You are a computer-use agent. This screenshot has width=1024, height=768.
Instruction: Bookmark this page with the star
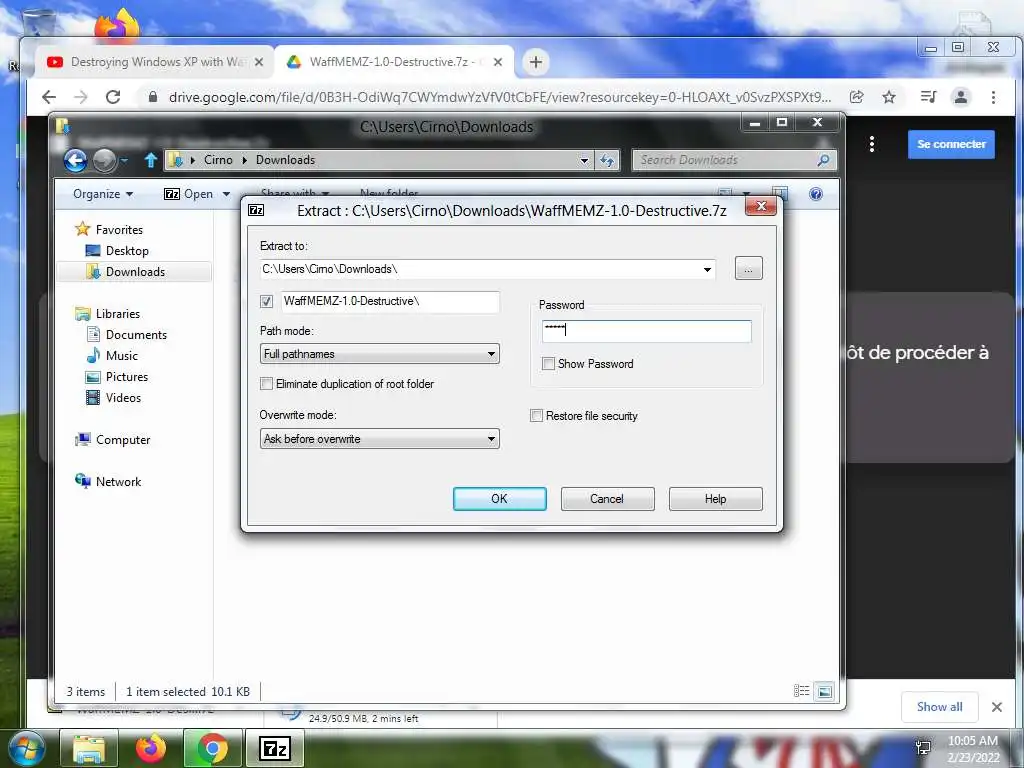tap(889, 97)
